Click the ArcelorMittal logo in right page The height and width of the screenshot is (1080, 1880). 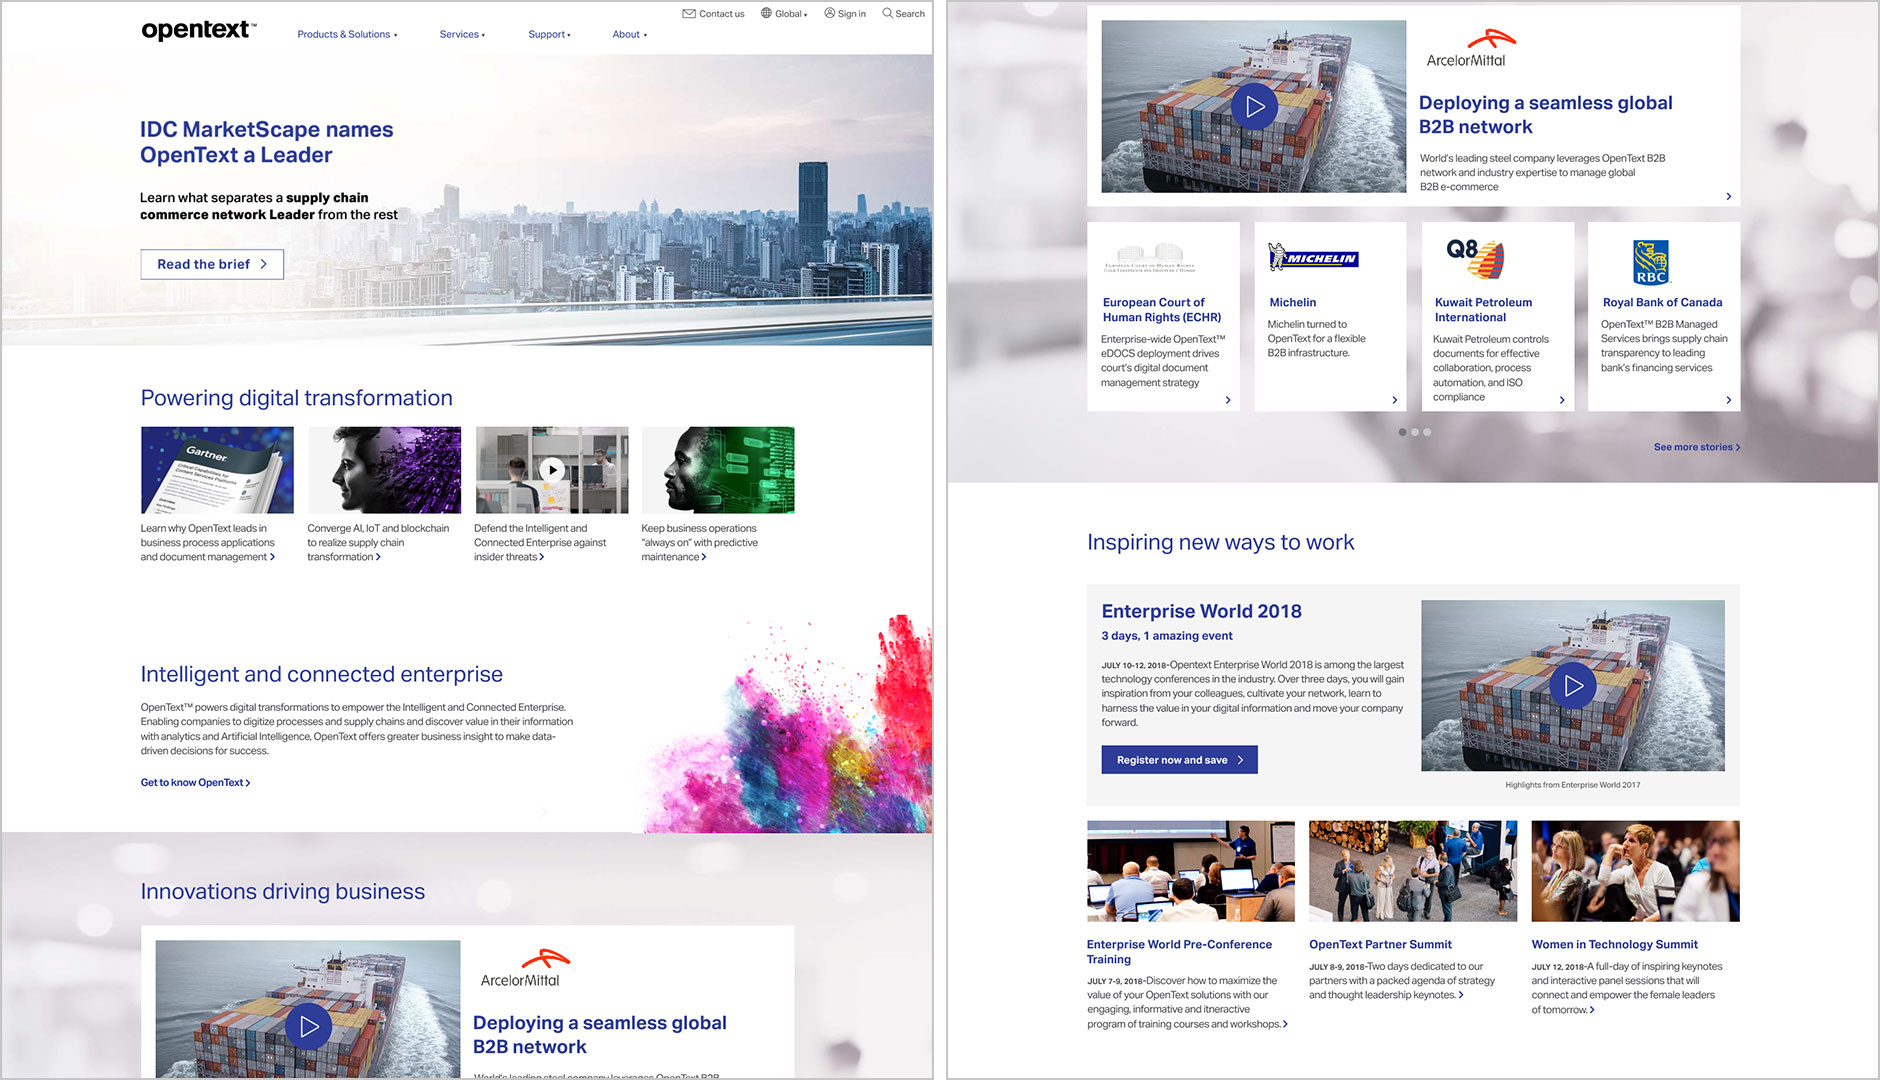[1470, 48]
